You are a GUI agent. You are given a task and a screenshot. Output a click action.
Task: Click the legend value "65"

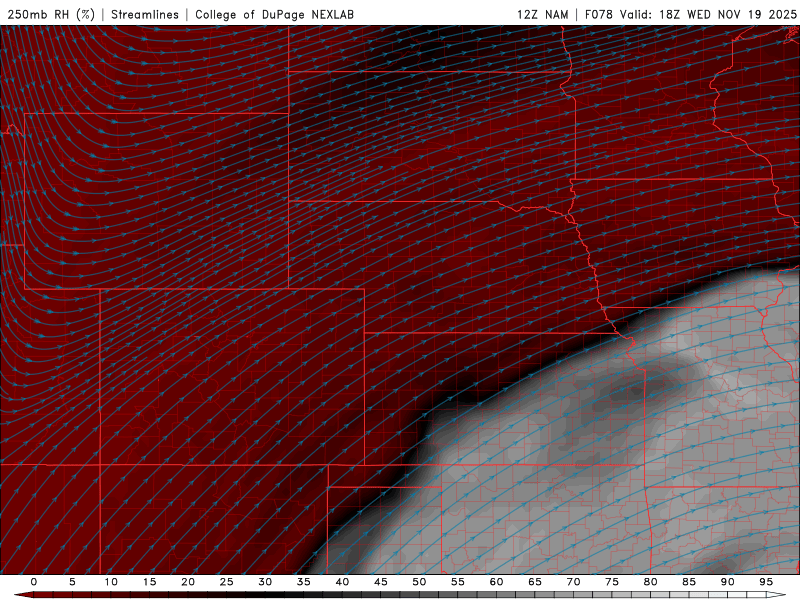click(535, 582)
